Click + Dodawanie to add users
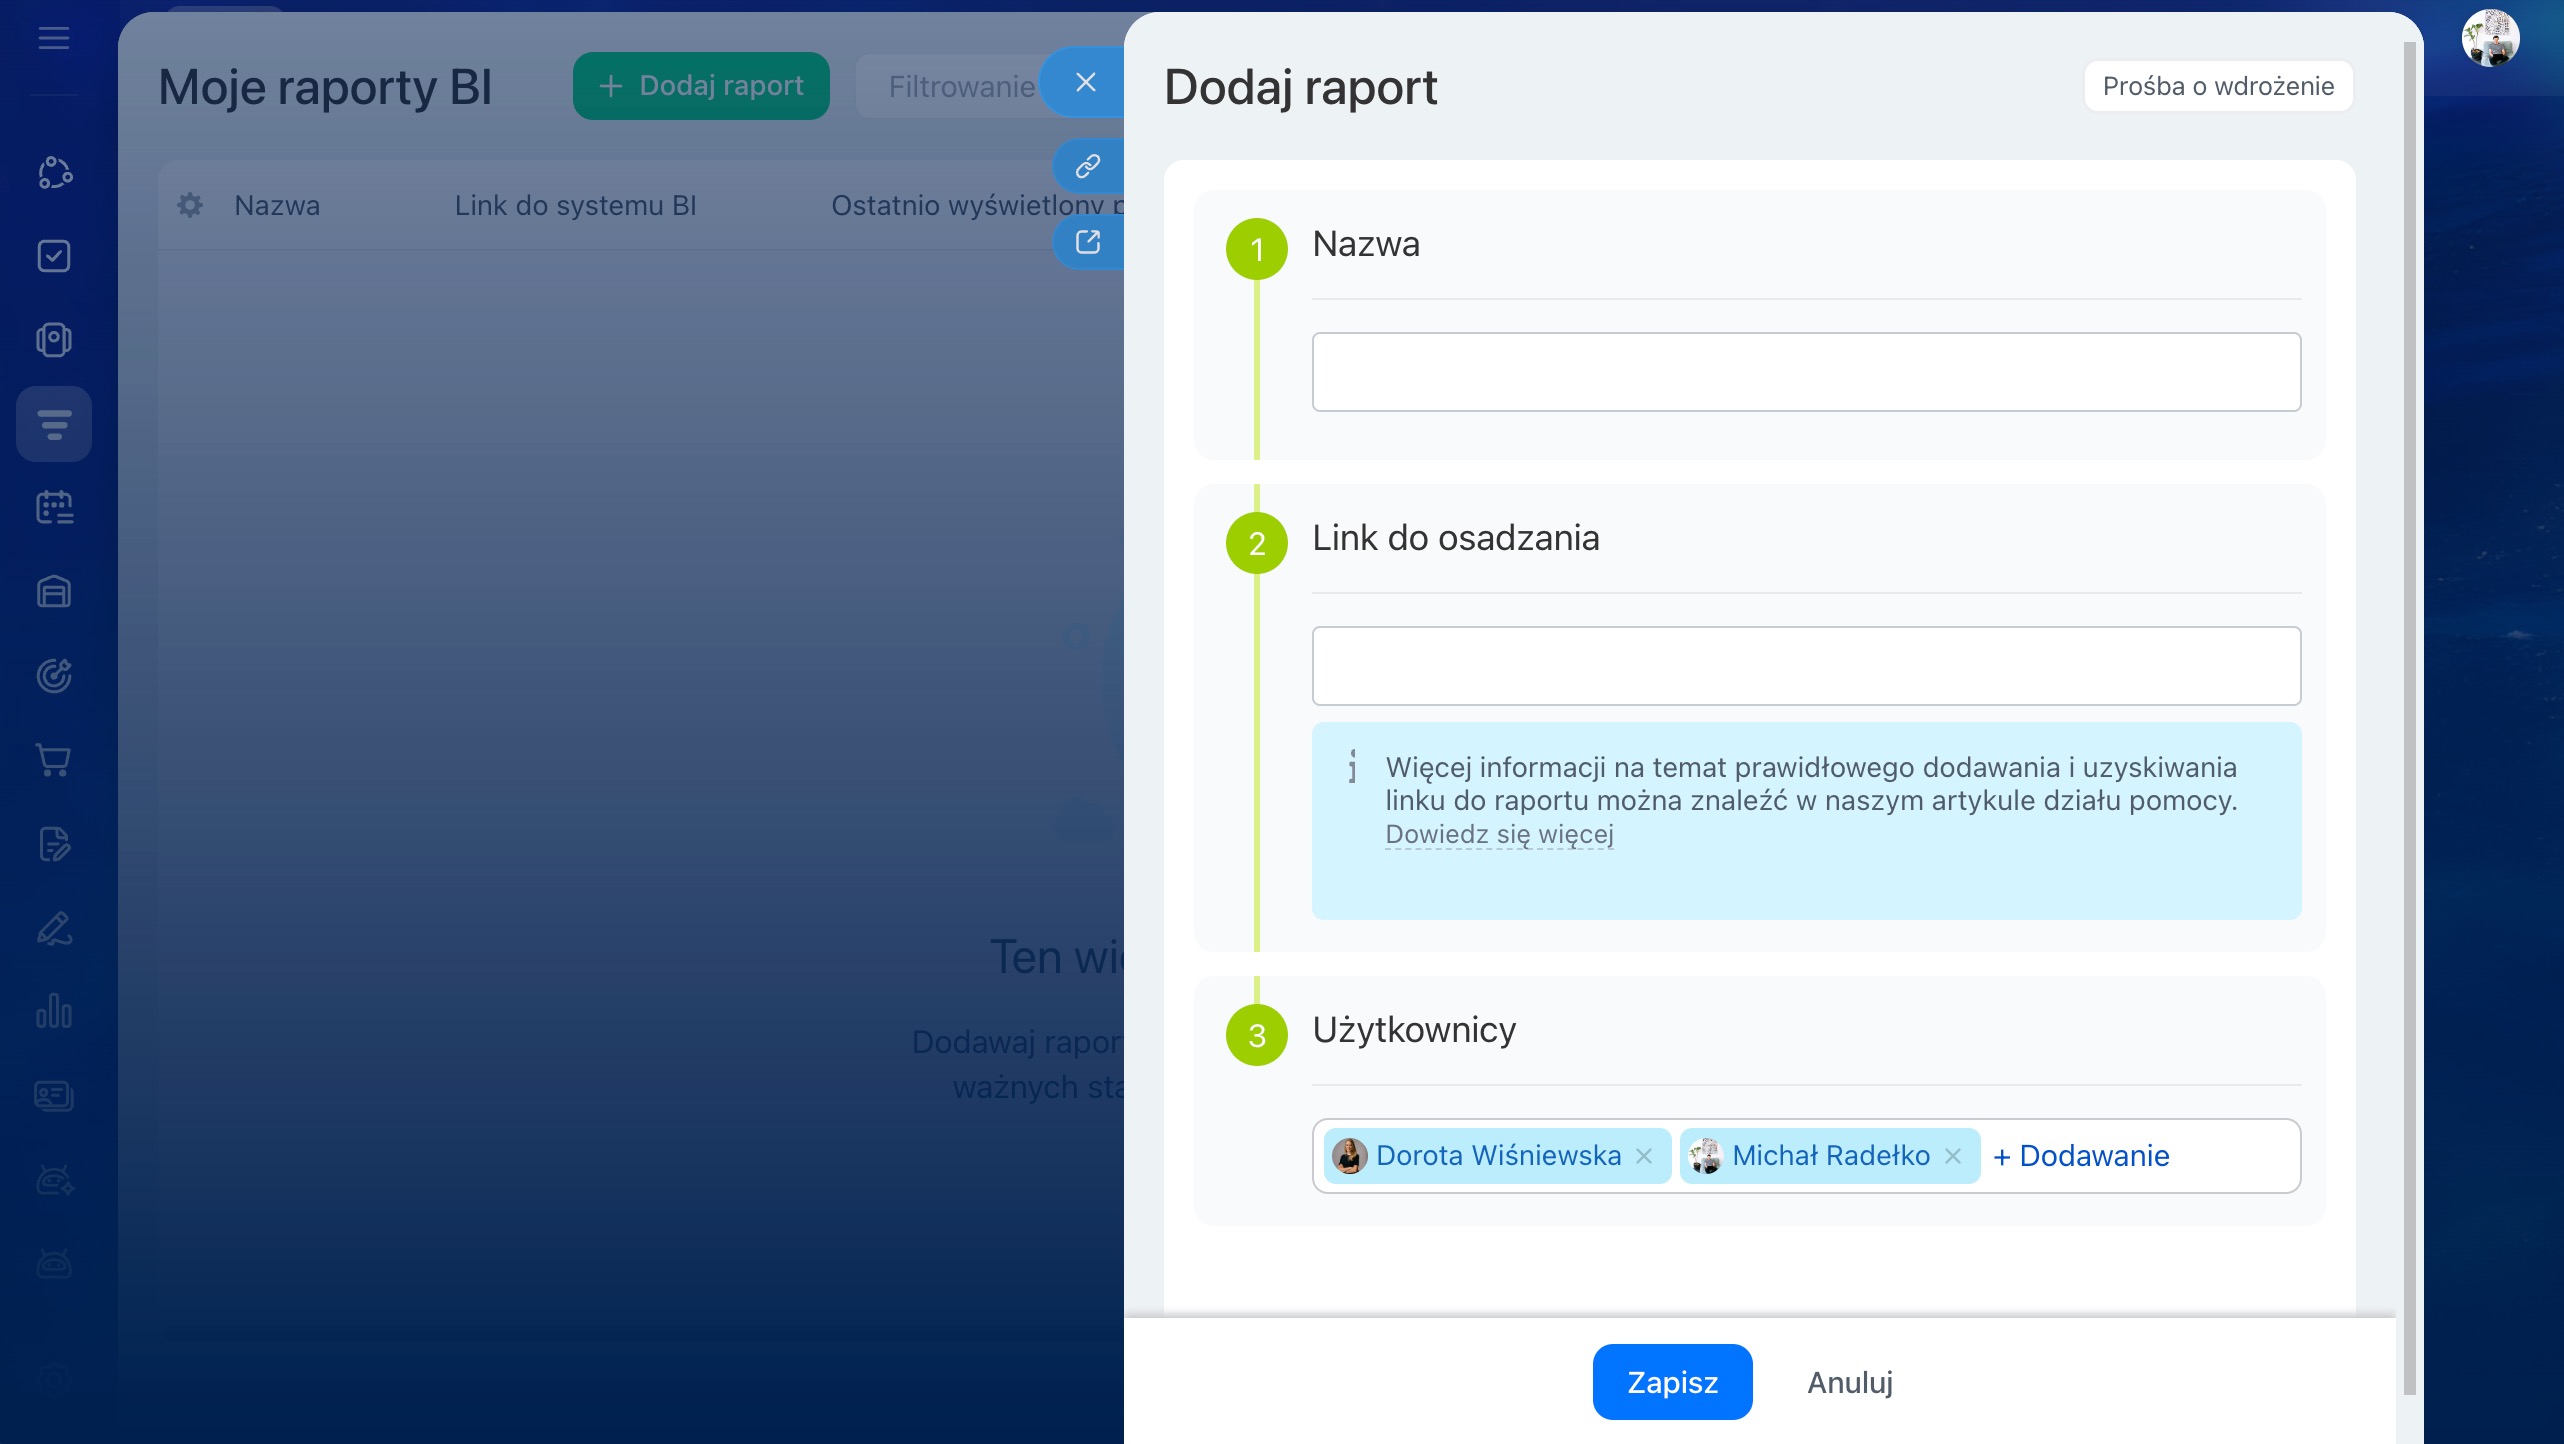The height and width of the screenshot is (1444, 2564). (2082, 1156)
